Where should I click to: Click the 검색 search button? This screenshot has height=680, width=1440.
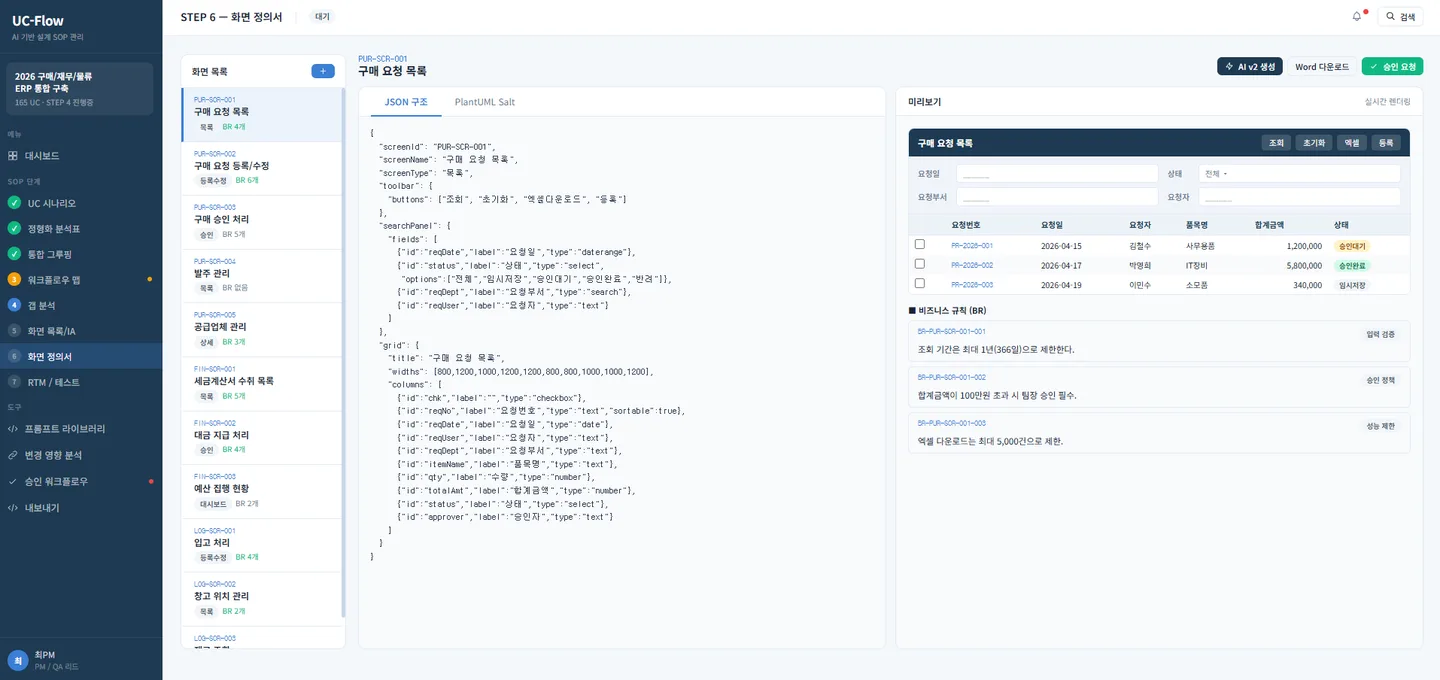click(1400, 16)
